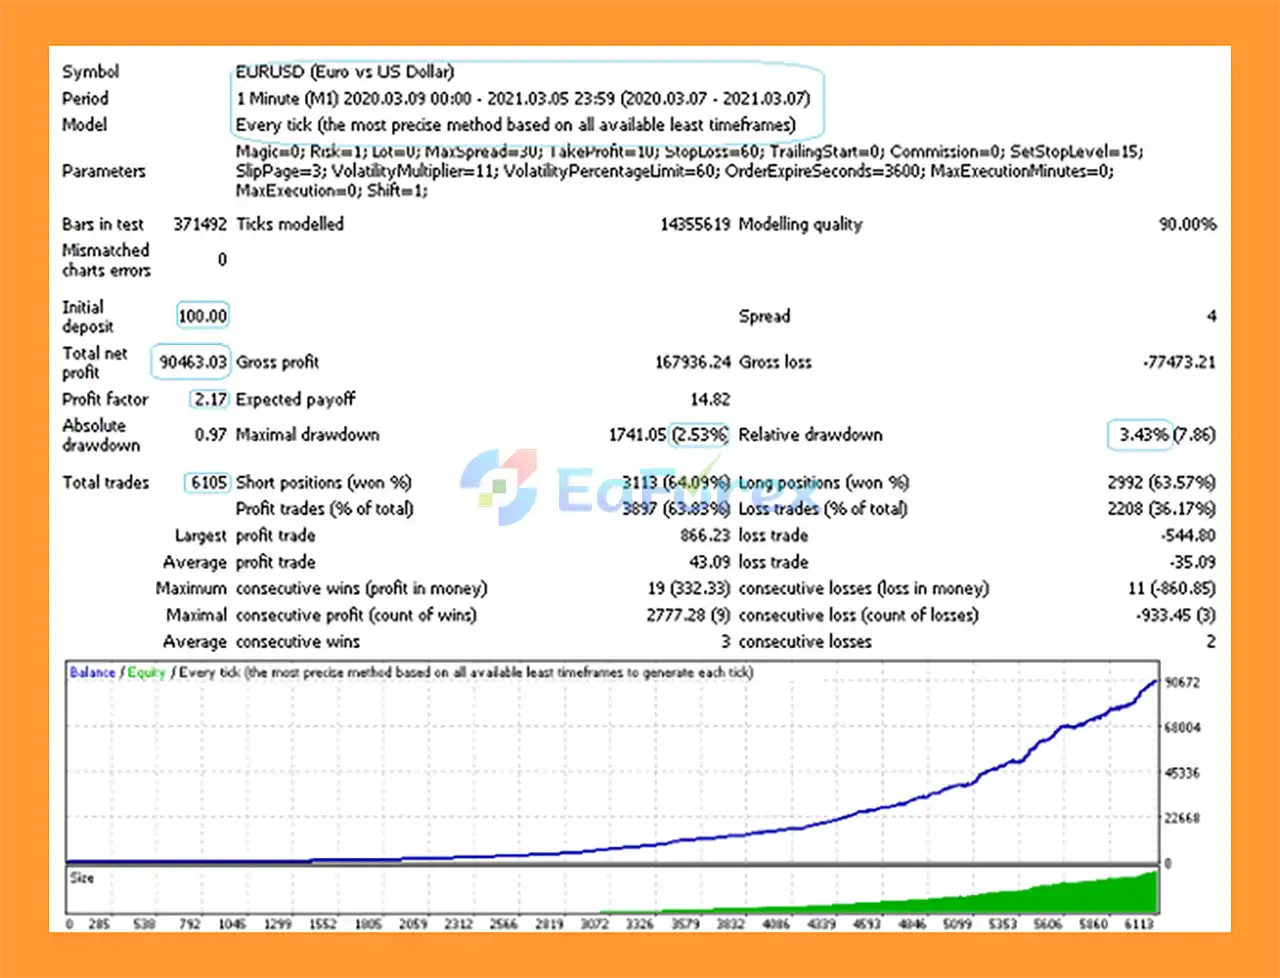Select the 1 Minute (M1) period line

click(522, 99)
